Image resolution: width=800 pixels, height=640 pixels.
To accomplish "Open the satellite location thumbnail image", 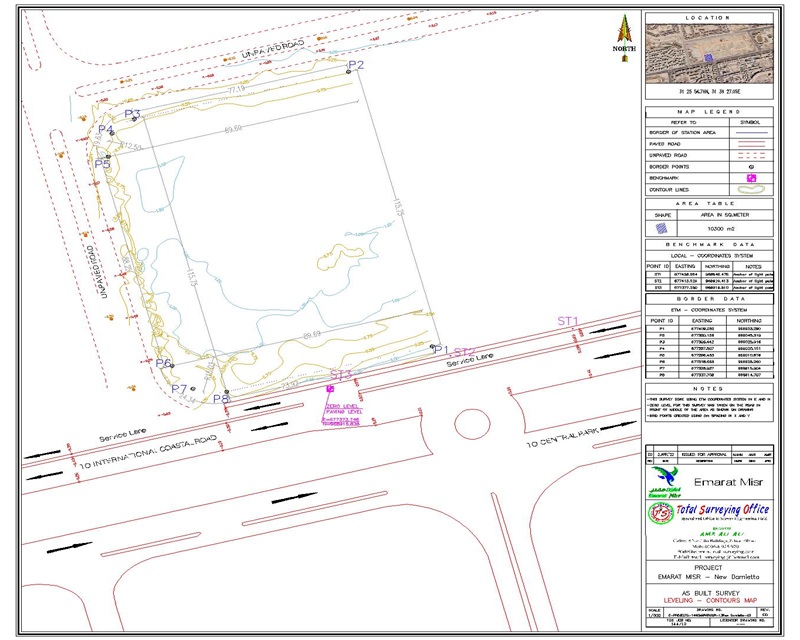I will pyautogui.click(x=709, y=54).
